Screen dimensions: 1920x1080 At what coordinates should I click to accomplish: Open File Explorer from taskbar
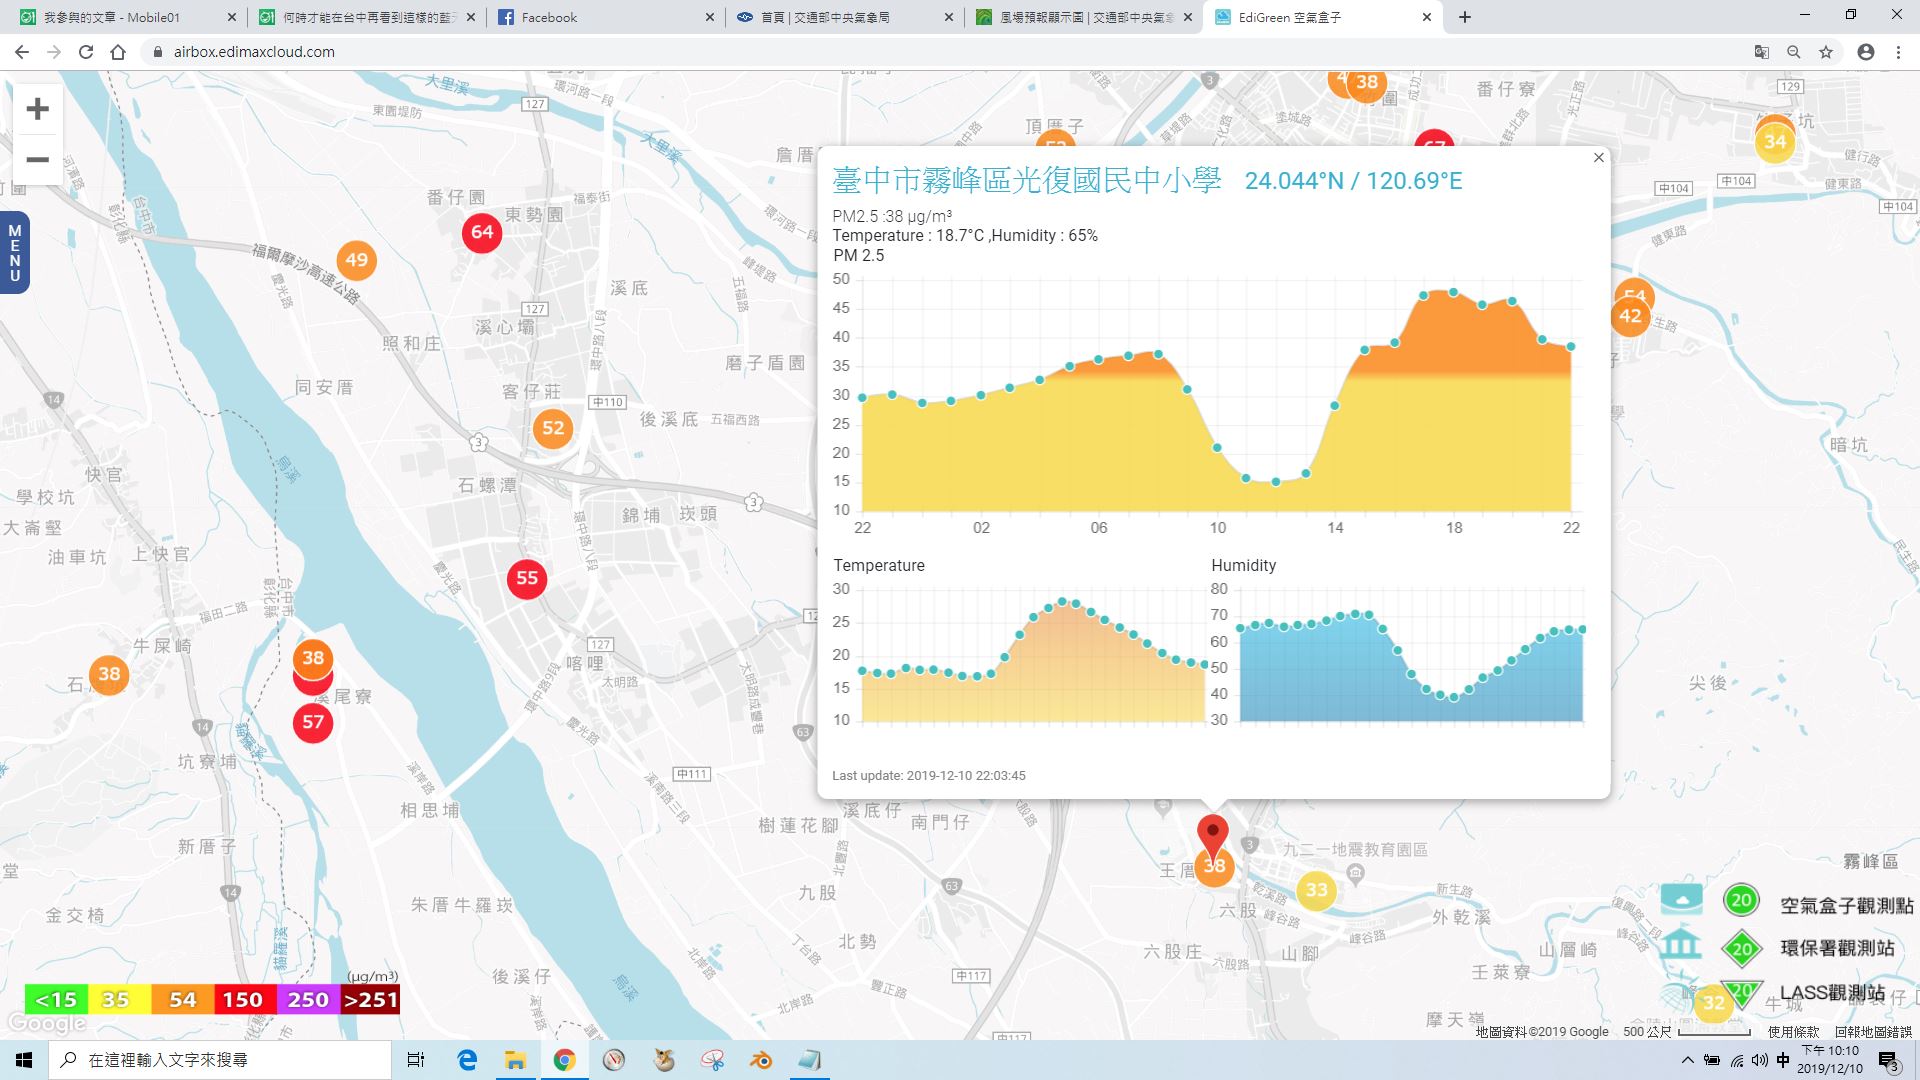tap(515, 1060)
